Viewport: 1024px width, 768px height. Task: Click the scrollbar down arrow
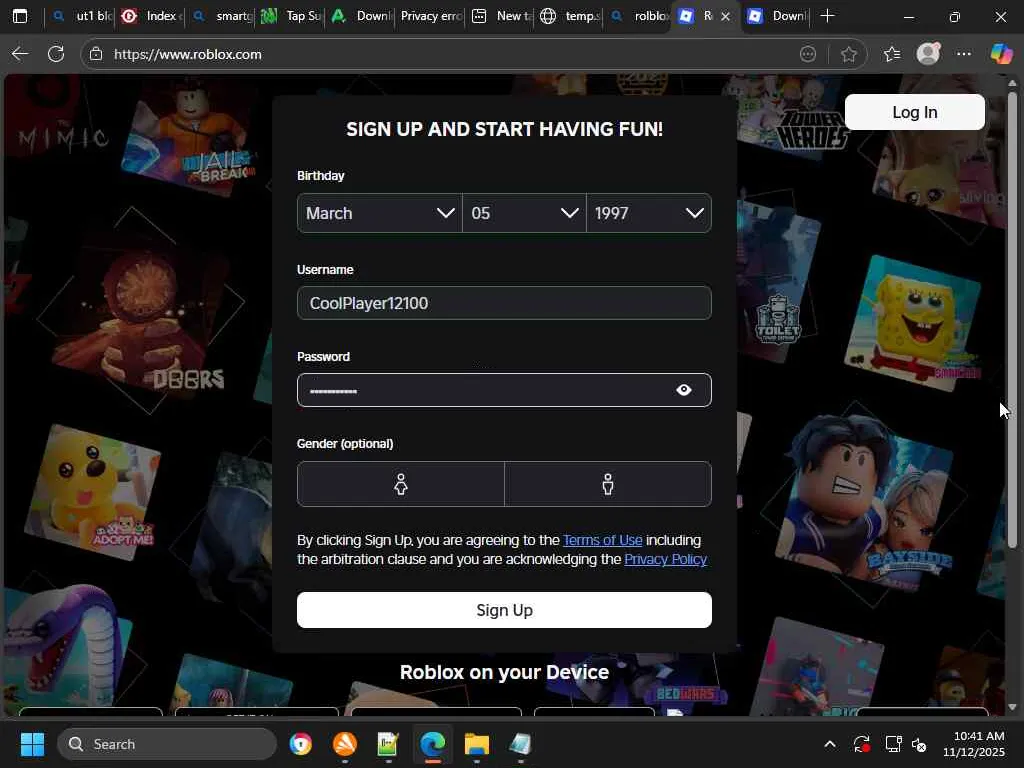pyautogui.click(x=1012, y=707)
